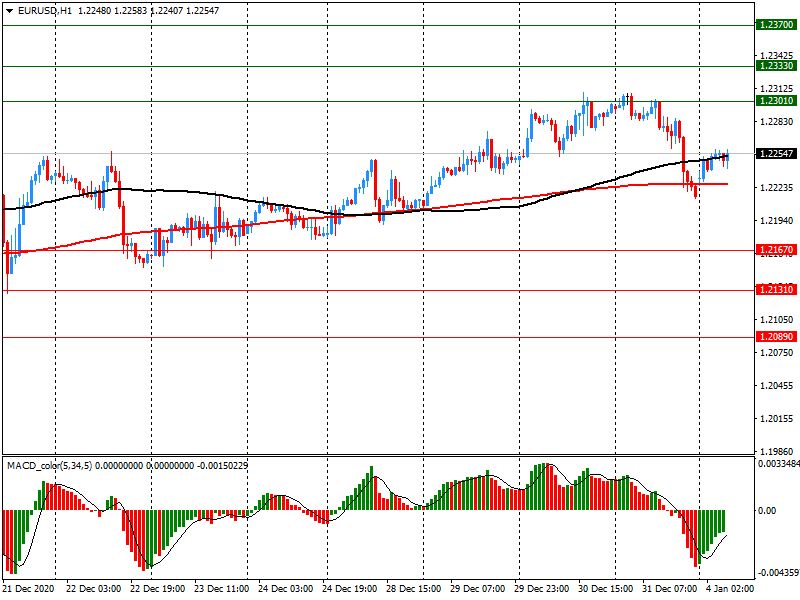Select the 0.00 level on MACD scale

click(x=768, y=510)
